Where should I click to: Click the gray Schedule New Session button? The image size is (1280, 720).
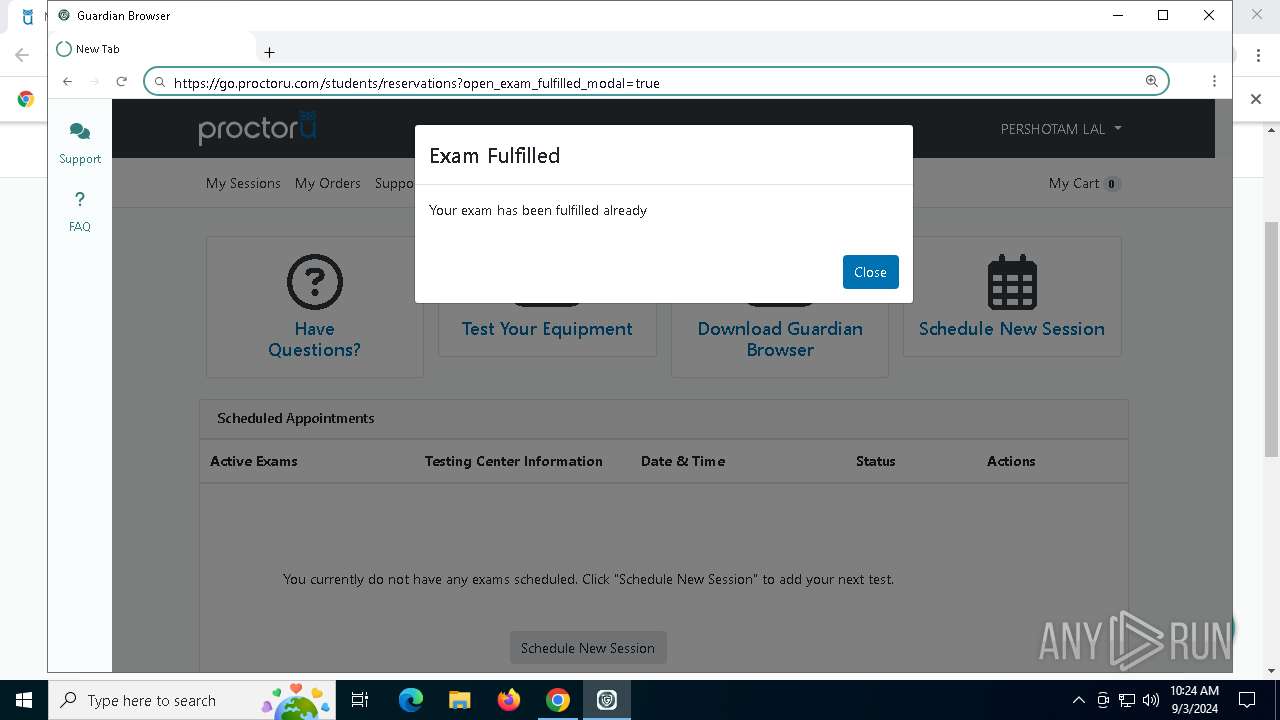click(x=588, y=648)
